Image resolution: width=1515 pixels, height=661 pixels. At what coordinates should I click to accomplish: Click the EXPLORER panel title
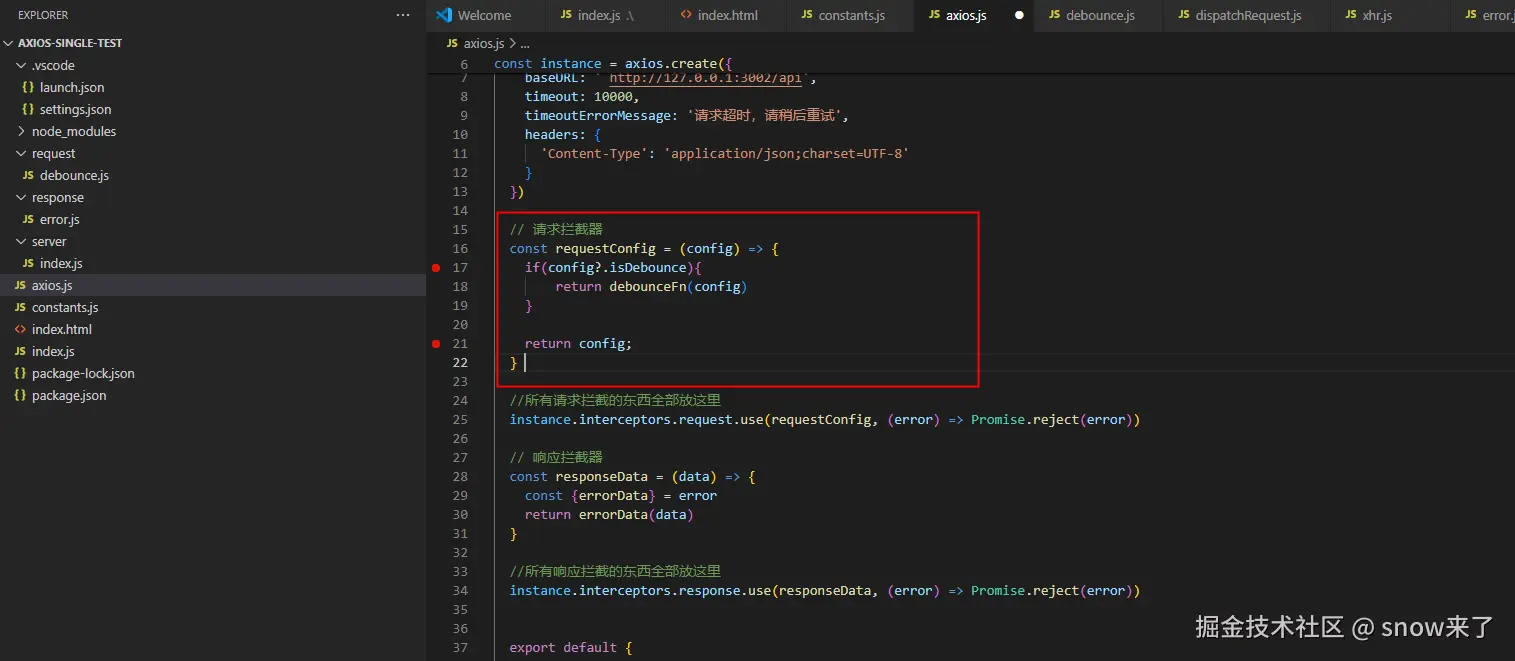click(44, 15)
